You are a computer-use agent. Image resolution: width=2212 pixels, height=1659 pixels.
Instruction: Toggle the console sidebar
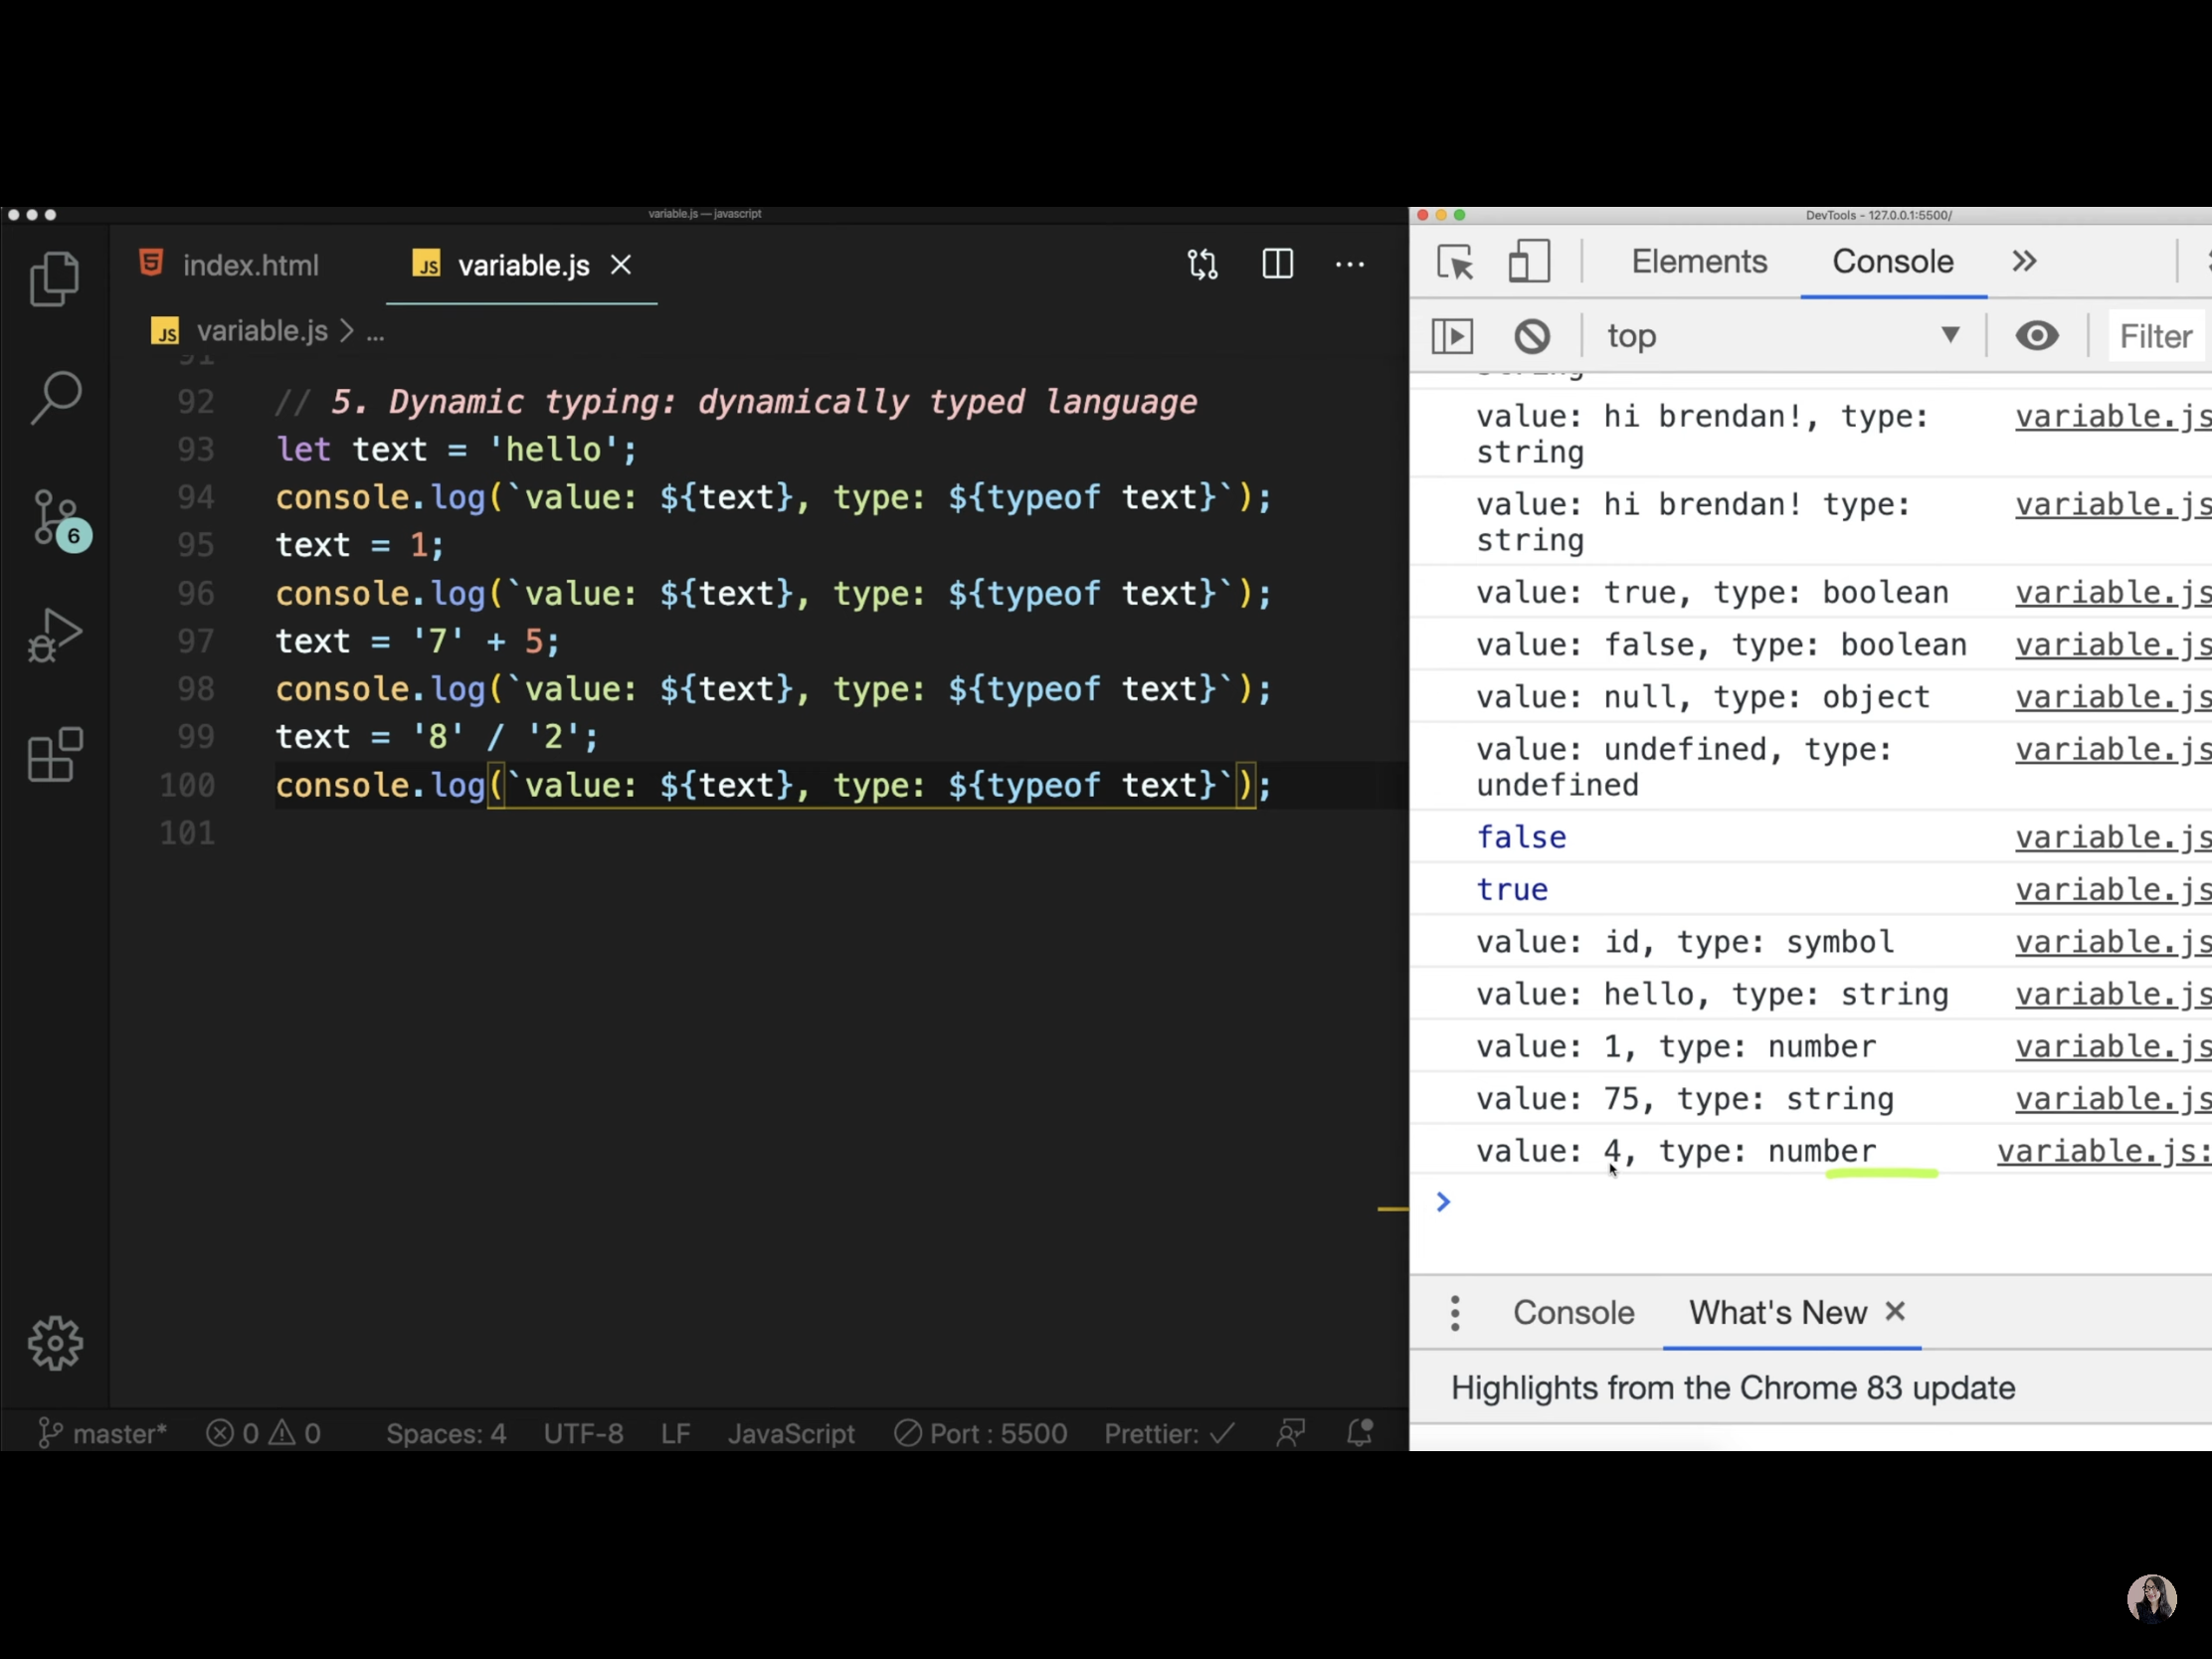tap(1452, 336)
